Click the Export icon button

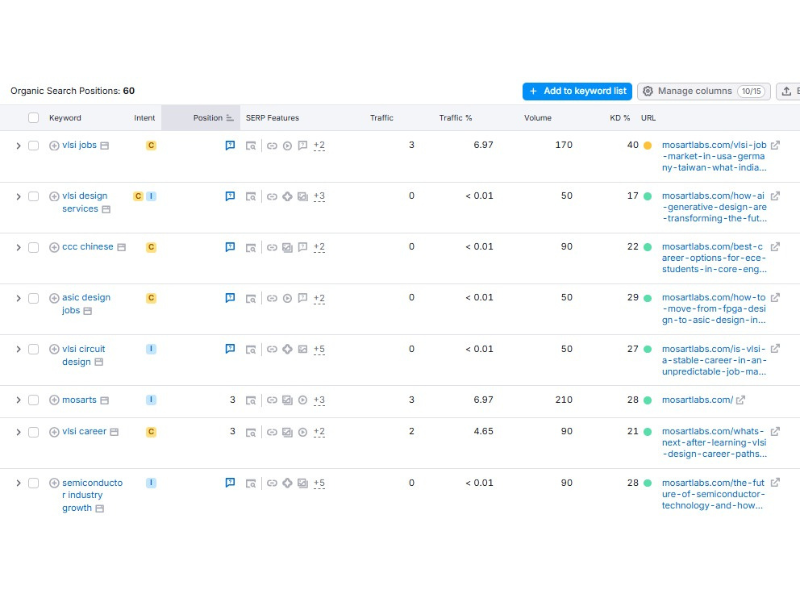pyautogui.click(x=788, y=91)
